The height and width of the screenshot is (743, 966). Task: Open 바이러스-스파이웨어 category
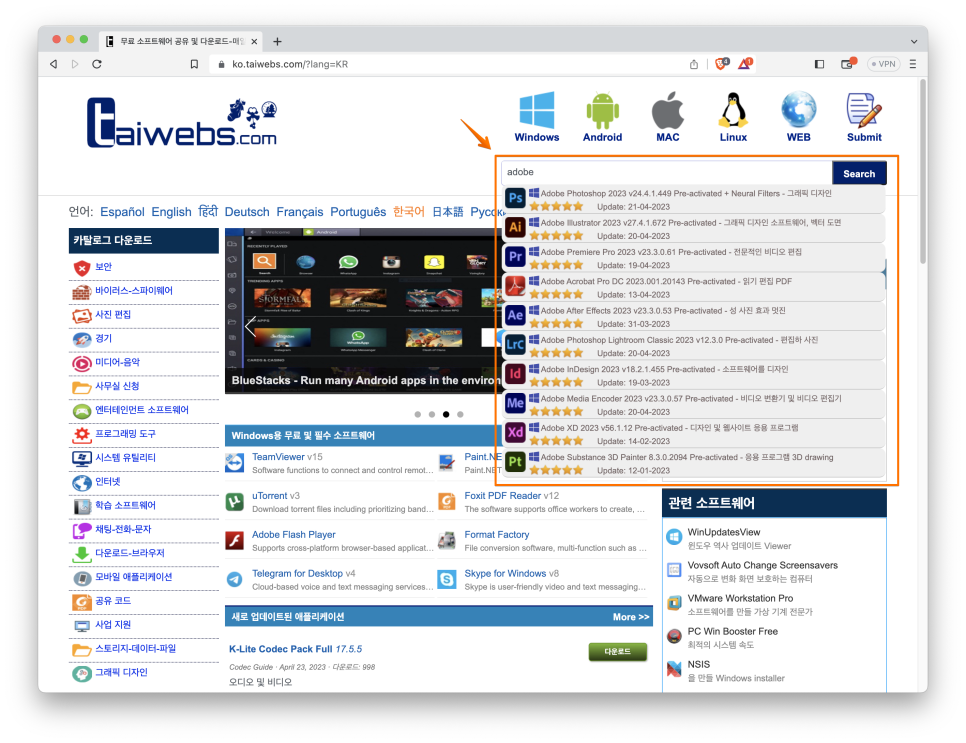(x=134, y=291)
